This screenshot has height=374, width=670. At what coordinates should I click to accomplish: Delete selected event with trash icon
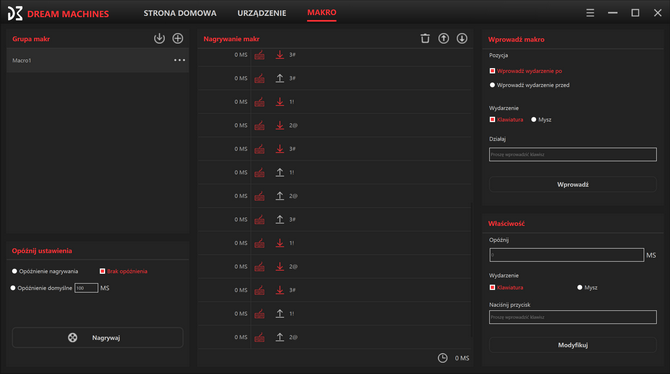pyautogui.click(x=425, y=38)
